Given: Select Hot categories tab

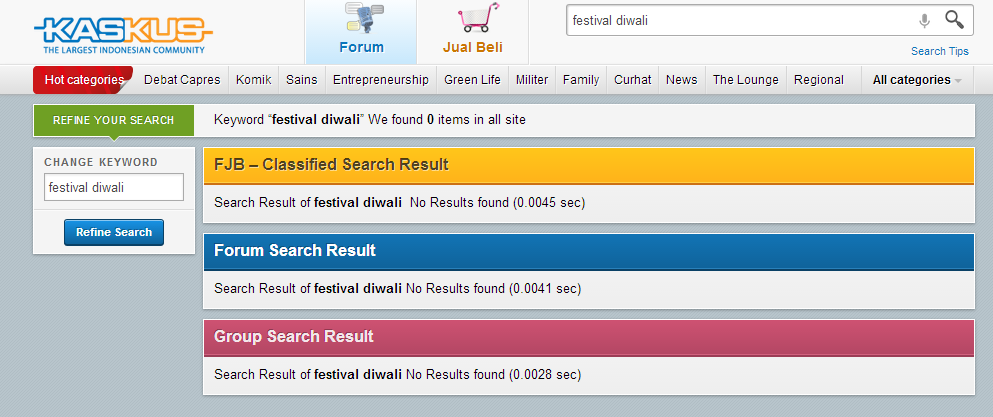Looking at the screenshot, I should 83,80.
